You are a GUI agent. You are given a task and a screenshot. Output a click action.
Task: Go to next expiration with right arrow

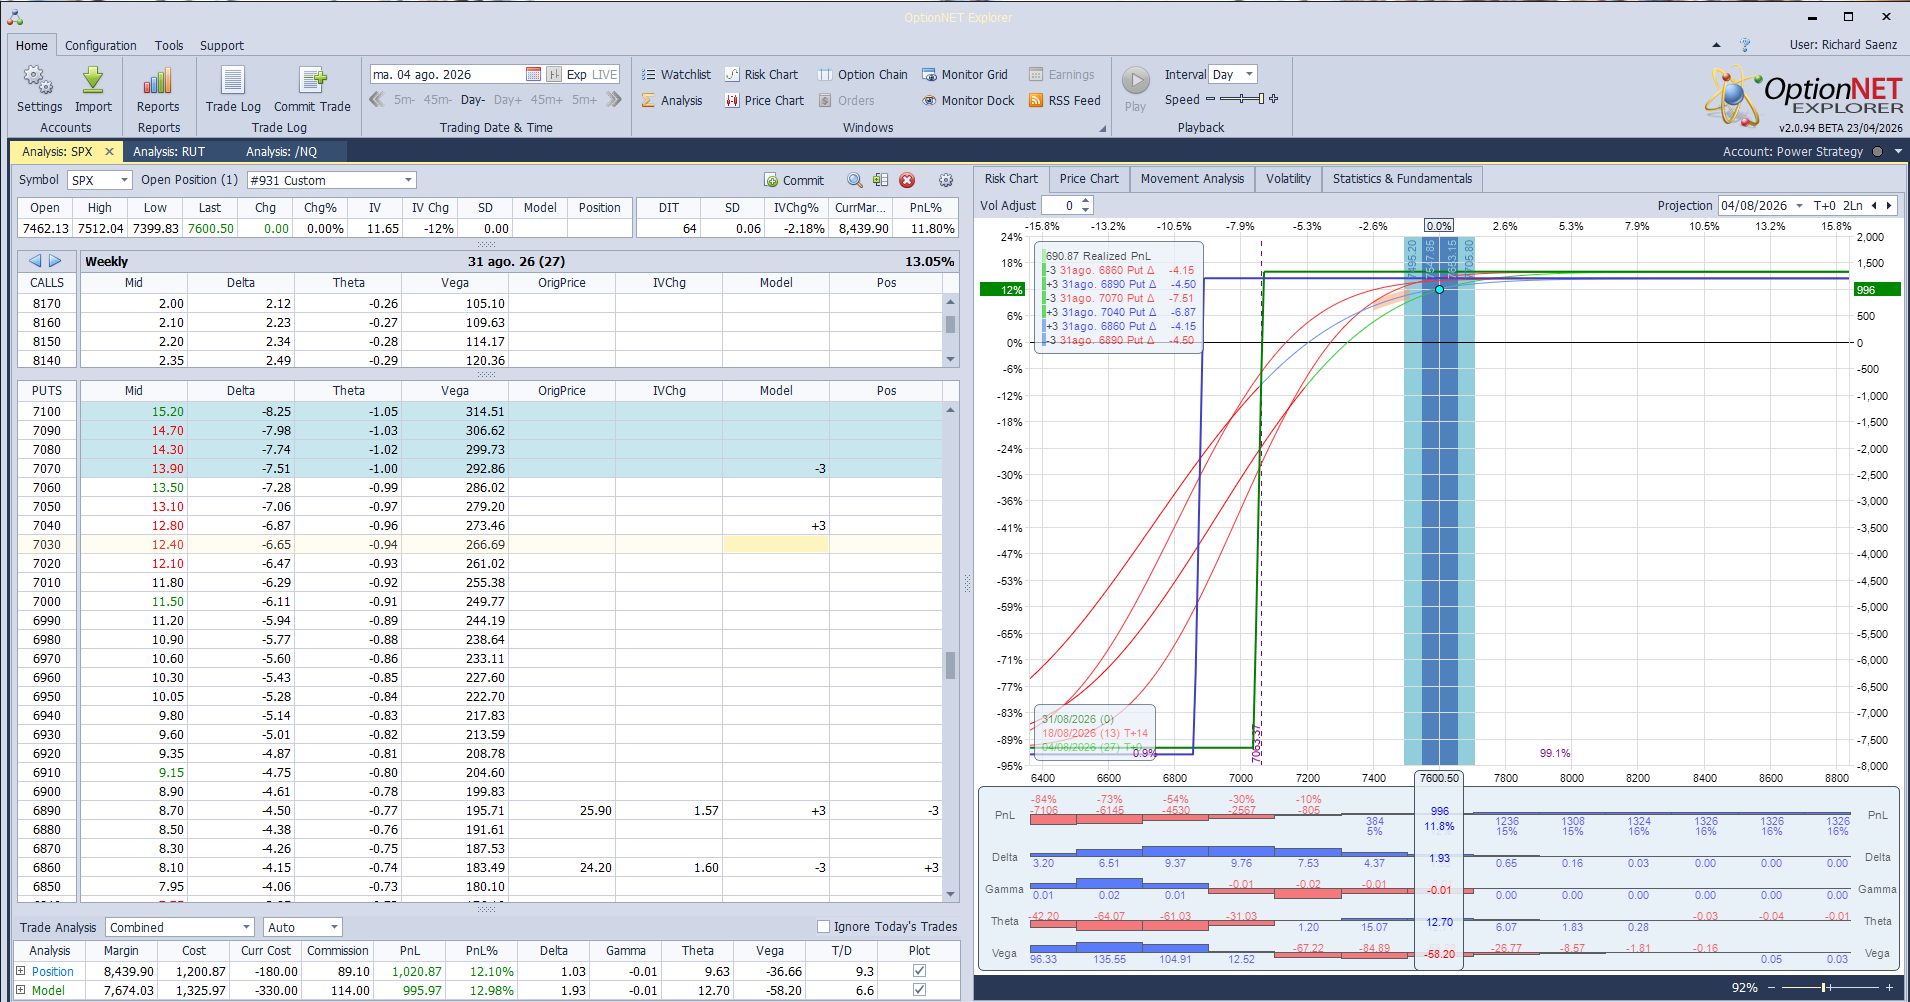tap(55, 261)
